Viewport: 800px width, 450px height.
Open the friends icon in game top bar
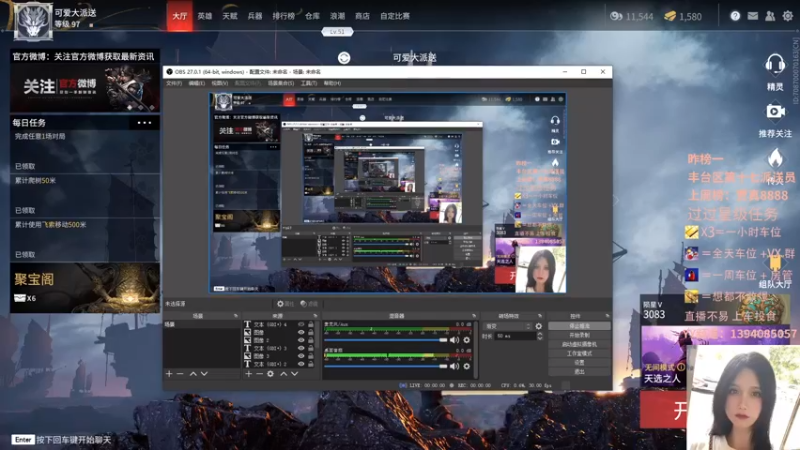pyautogui.click(x=770, y=16)
